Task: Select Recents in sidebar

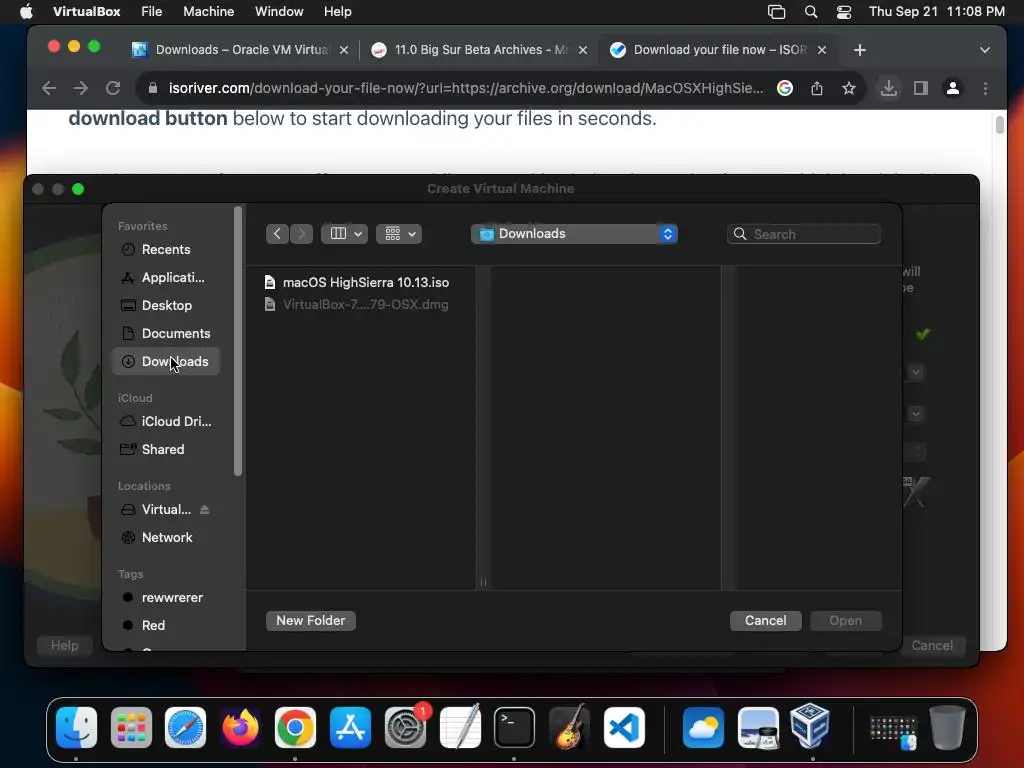Action: (166, 249)
